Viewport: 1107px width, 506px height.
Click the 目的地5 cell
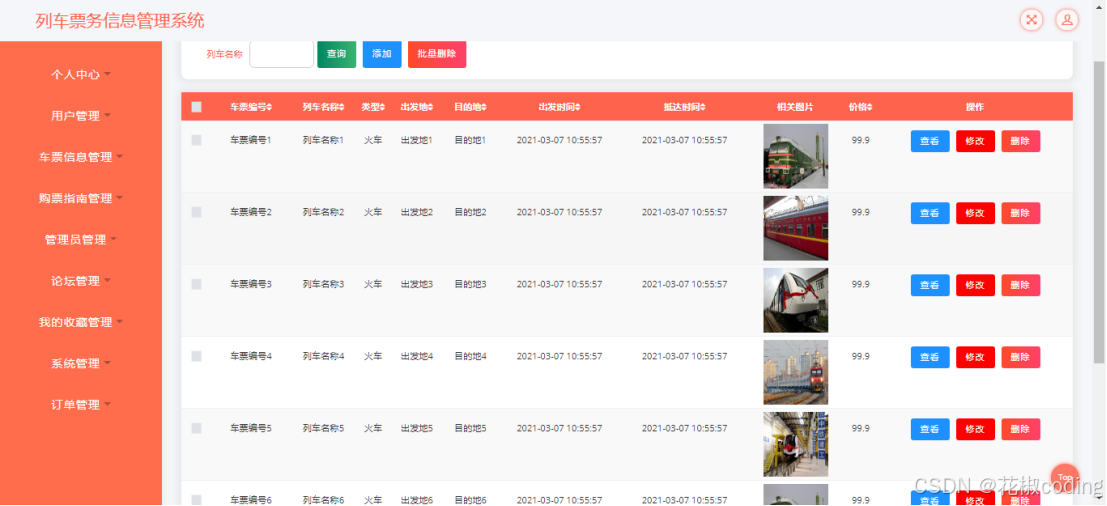point(470,428)
